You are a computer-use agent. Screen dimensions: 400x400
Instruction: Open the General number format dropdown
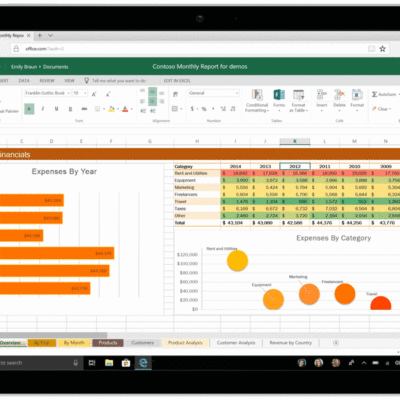214,93
